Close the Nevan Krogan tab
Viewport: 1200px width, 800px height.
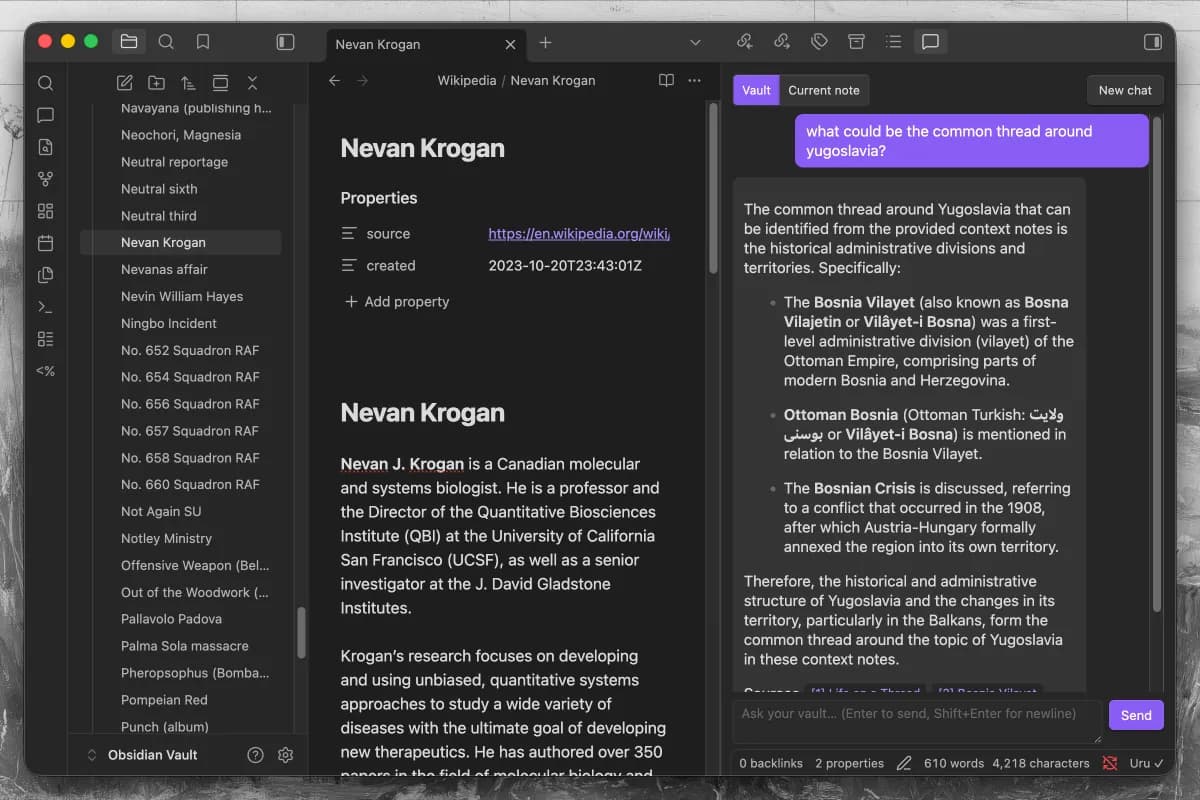tap(511, 44)
